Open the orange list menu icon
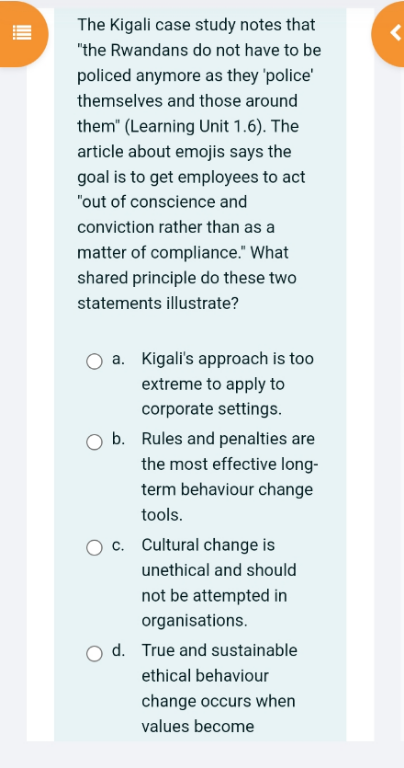 tap(22, 33)
